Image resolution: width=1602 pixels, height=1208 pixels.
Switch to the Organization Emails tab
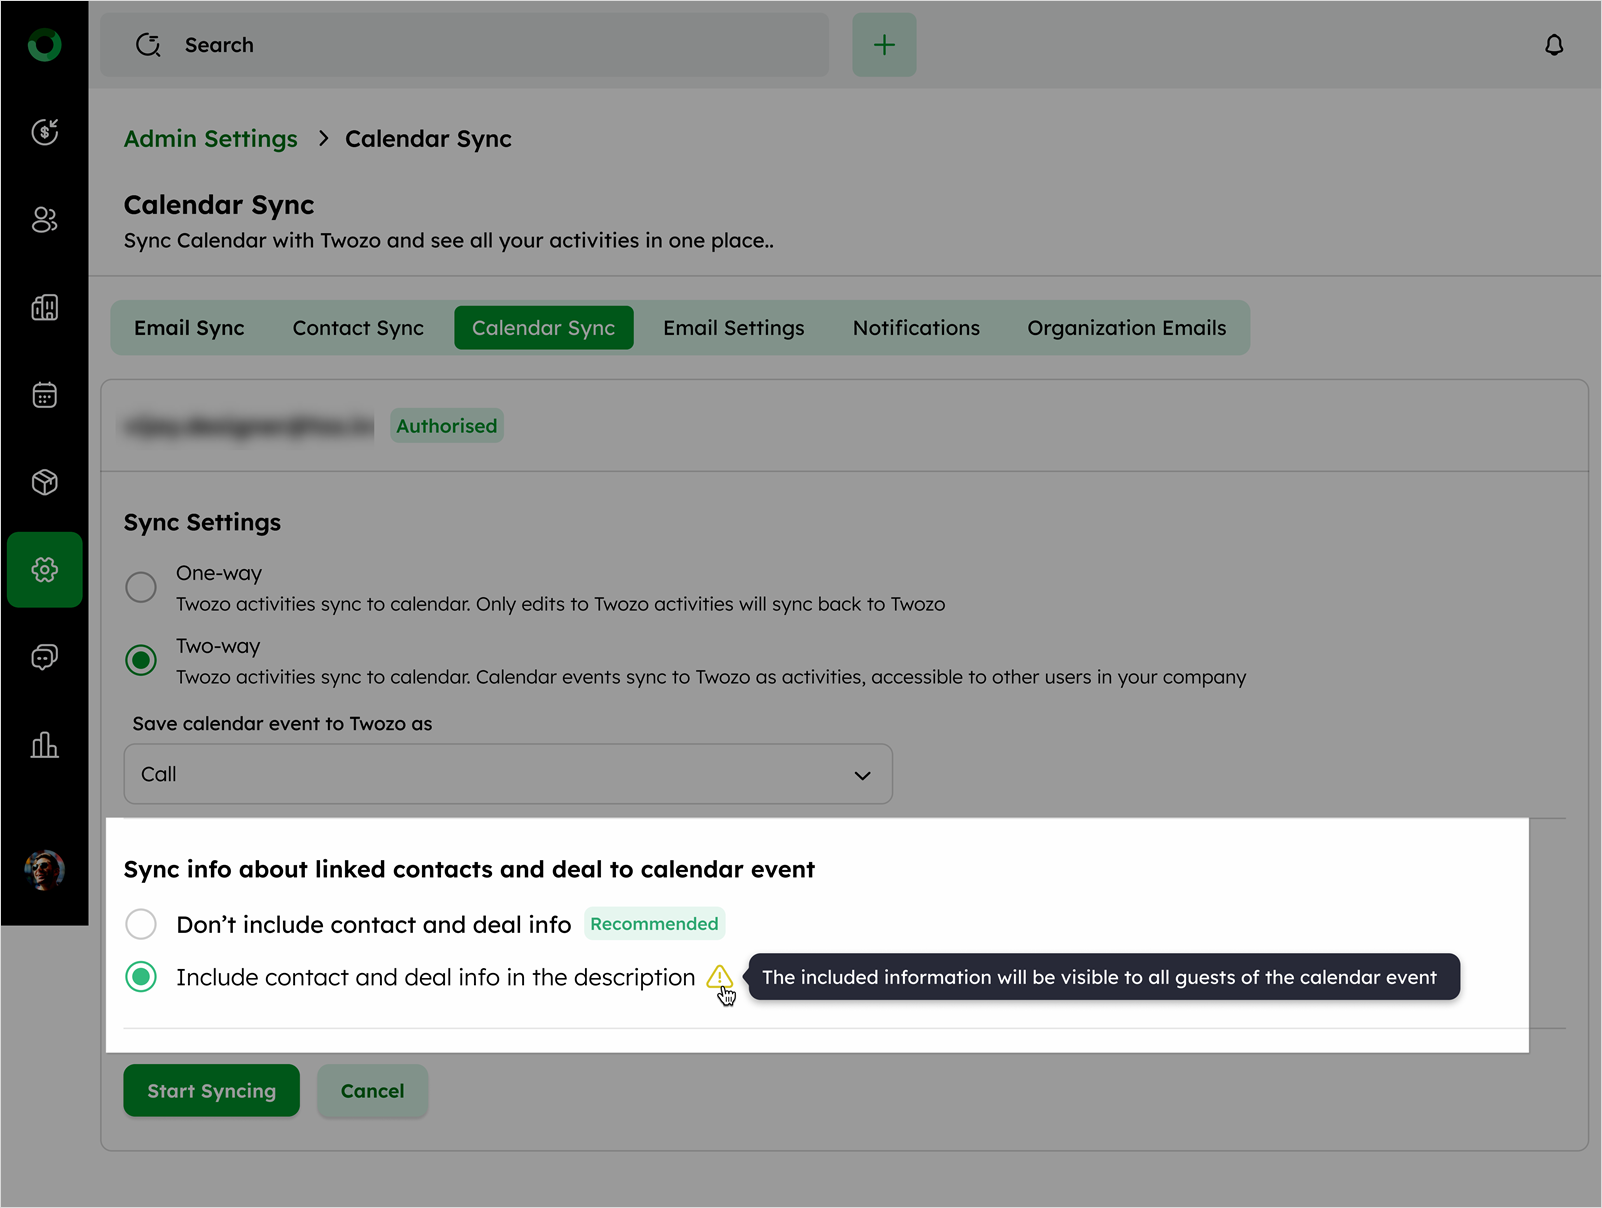coord(1126,328)
